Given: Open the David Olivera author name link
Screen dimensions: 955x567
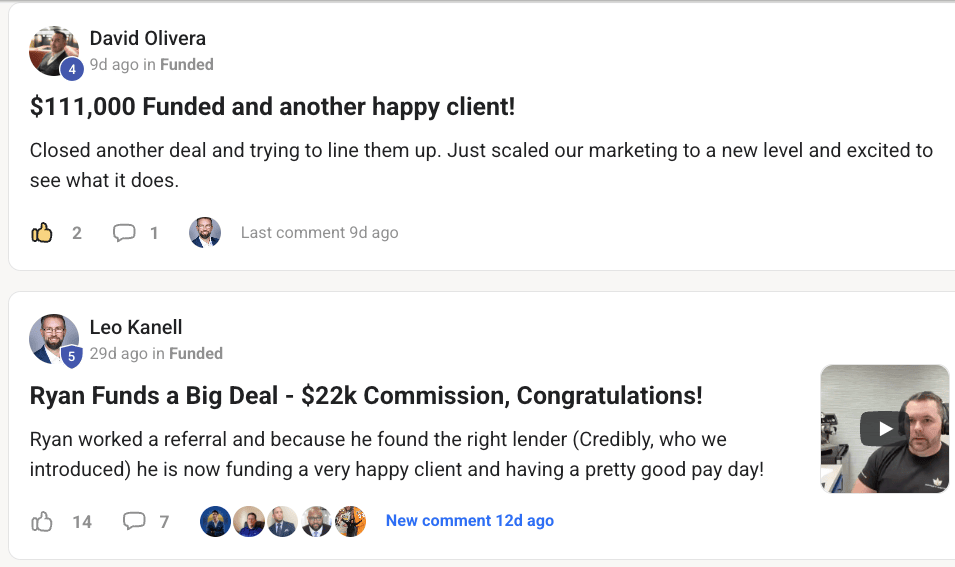Looking at the screenshot, I should click(148, 39).
